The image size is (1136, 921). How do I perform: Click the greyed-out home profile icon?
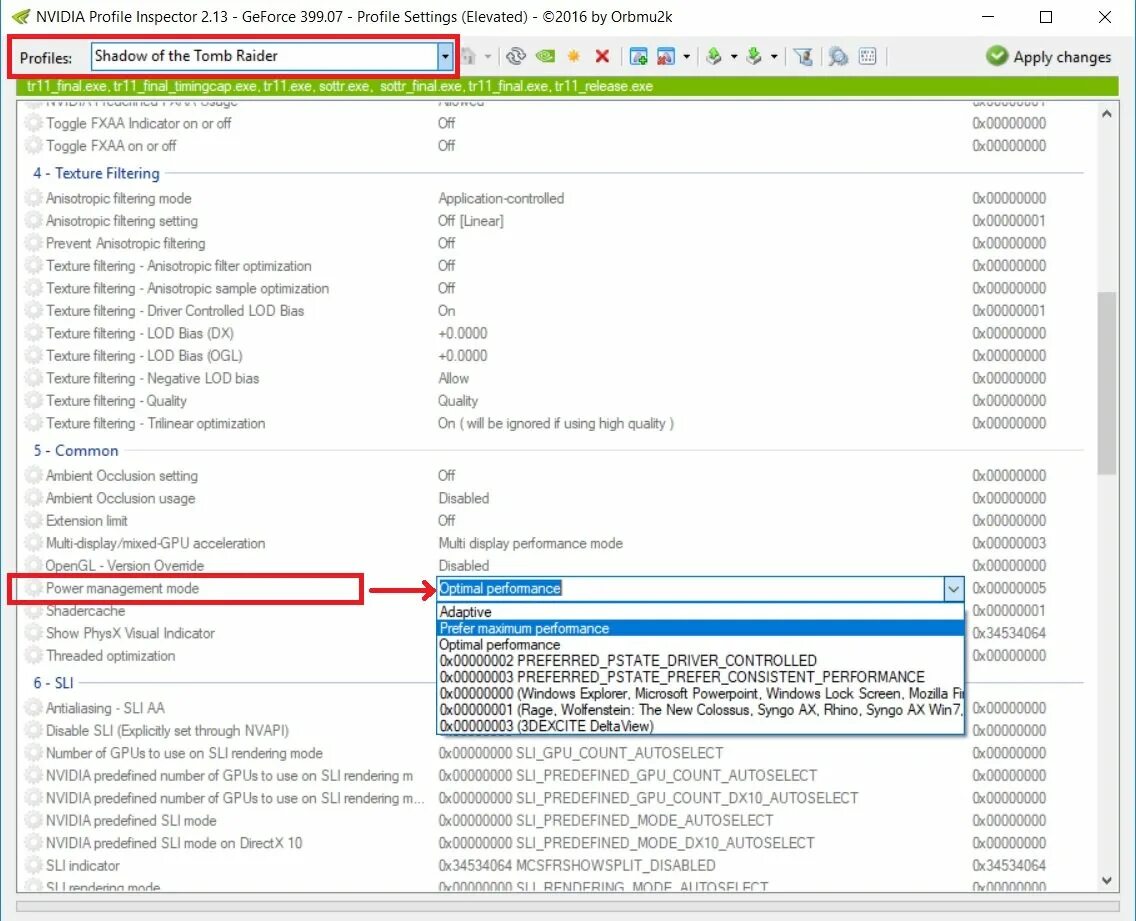[x=469, y=56]
